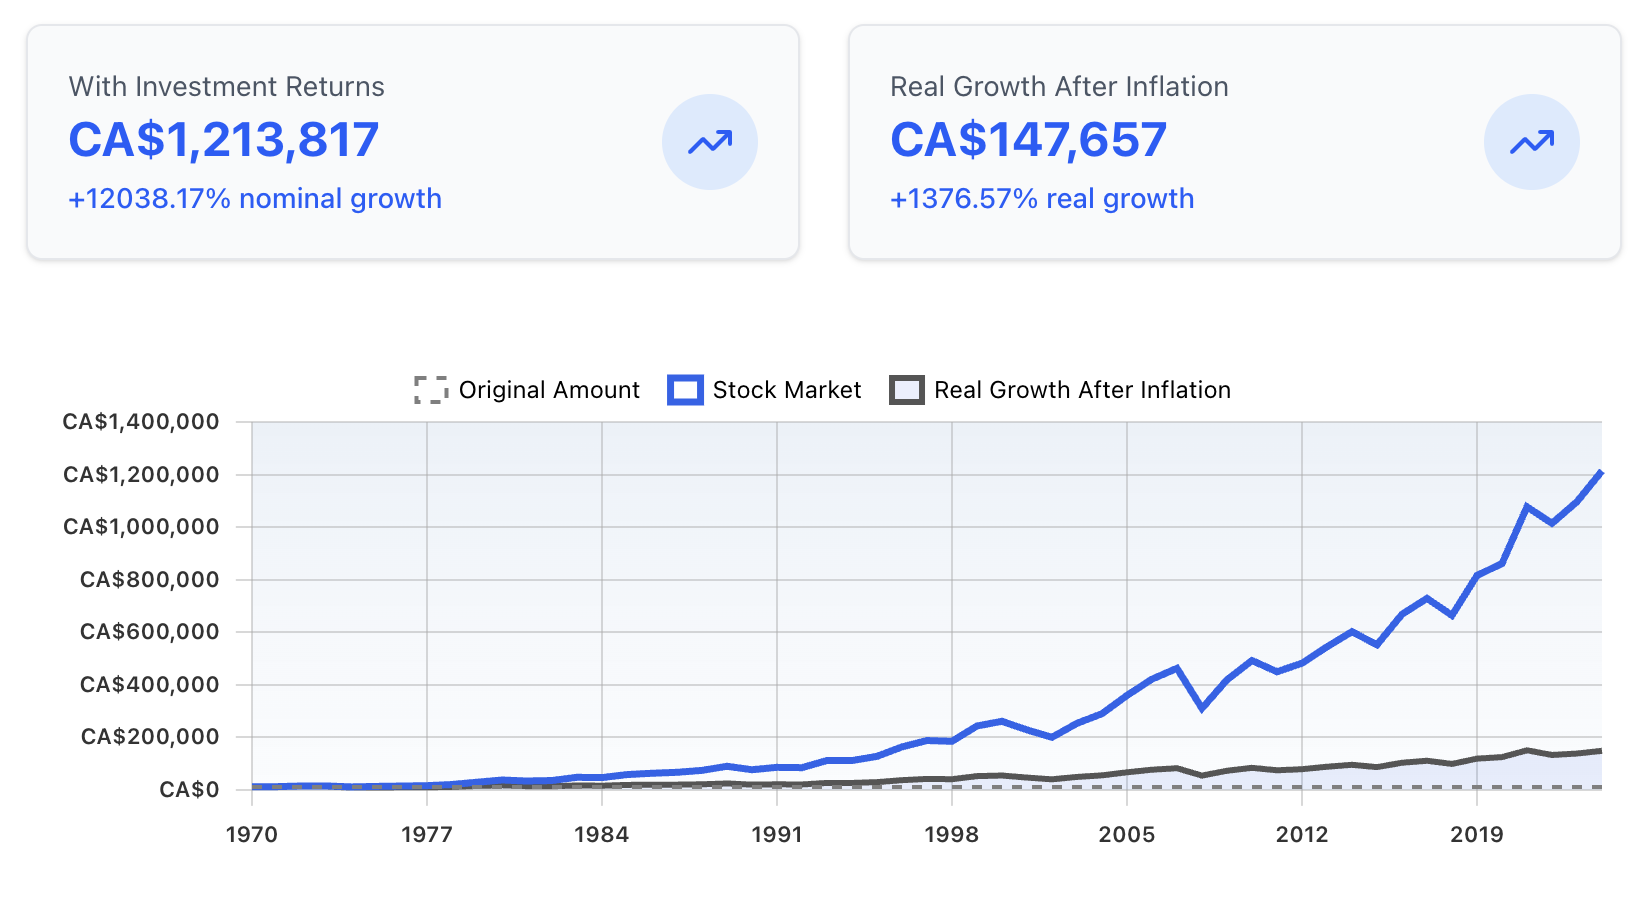1648x898 pixels.
Task: Click the 2005 x-axis label
Action: (1126, 835)
